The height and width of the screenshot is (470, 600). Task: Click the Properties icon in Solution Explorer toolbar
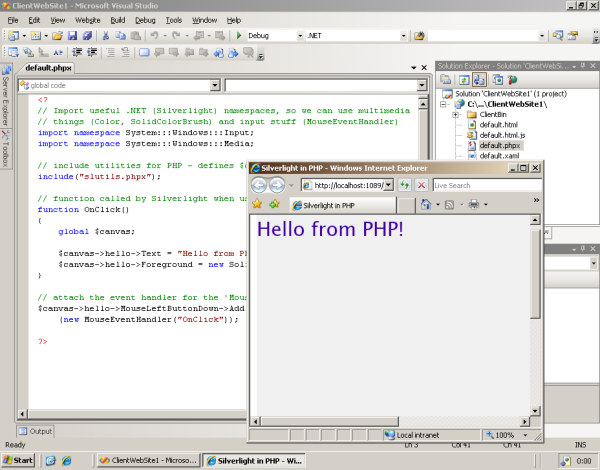coord(445,80)
